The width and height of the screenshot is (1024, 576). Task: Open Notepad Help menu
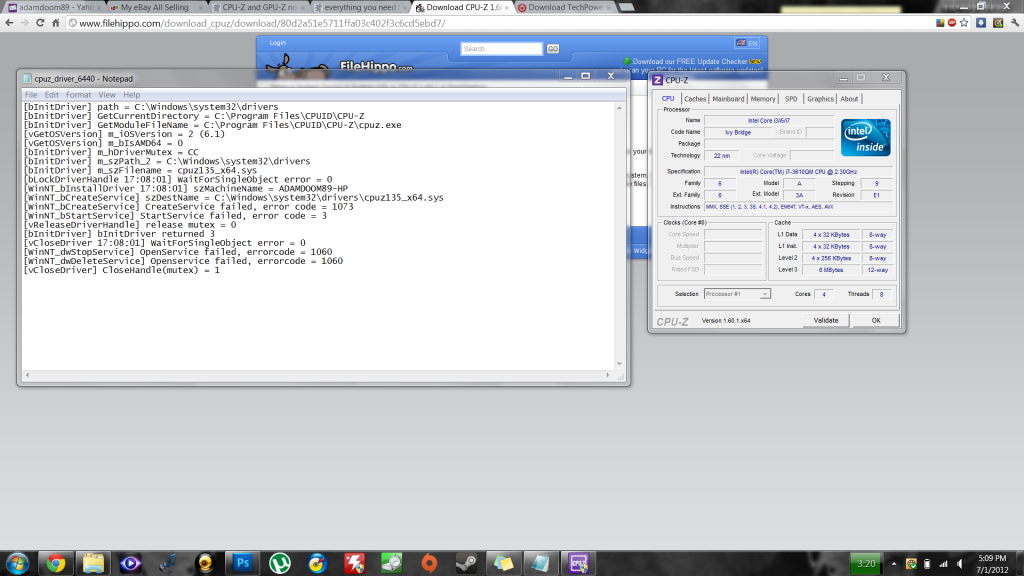tap(131, 95)
